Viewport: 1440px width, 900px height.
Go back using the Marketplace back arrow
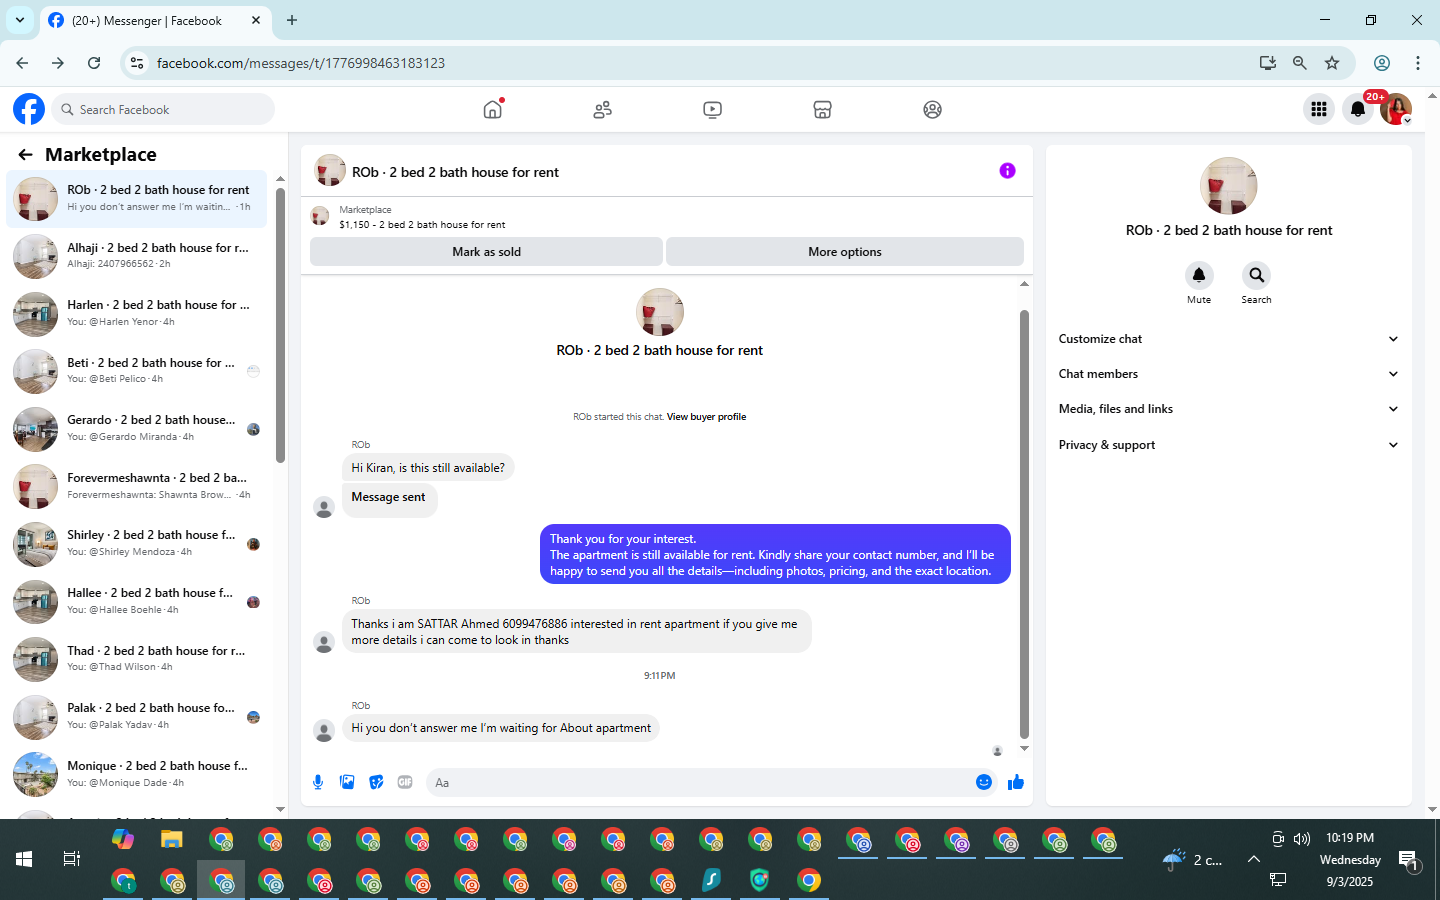coord(25,155)
